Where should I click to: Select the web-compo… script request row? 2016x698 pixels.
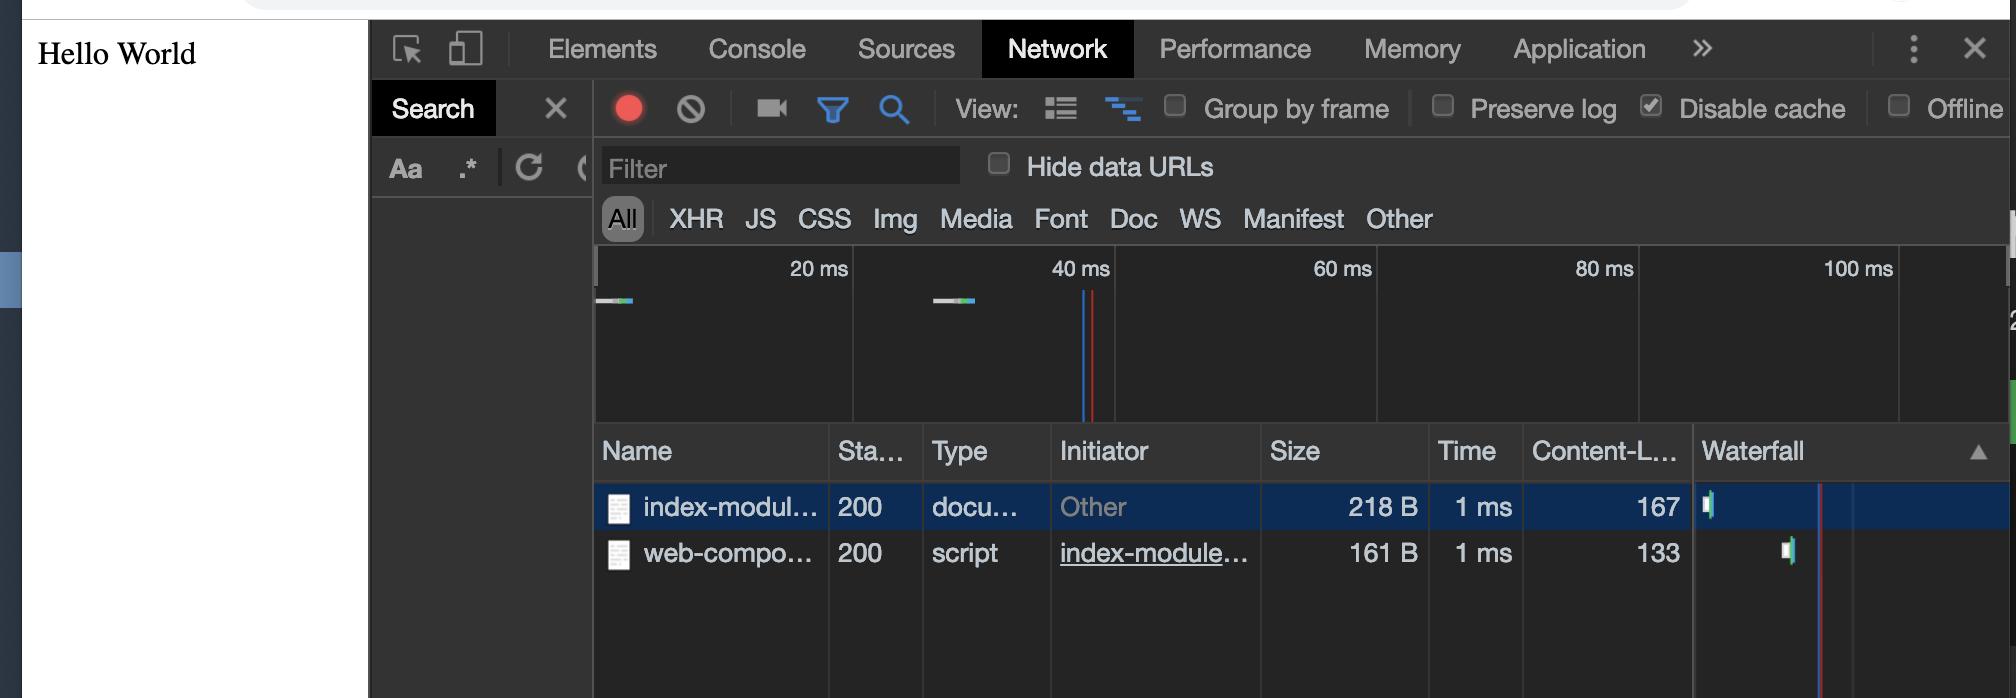(1300, 553)
